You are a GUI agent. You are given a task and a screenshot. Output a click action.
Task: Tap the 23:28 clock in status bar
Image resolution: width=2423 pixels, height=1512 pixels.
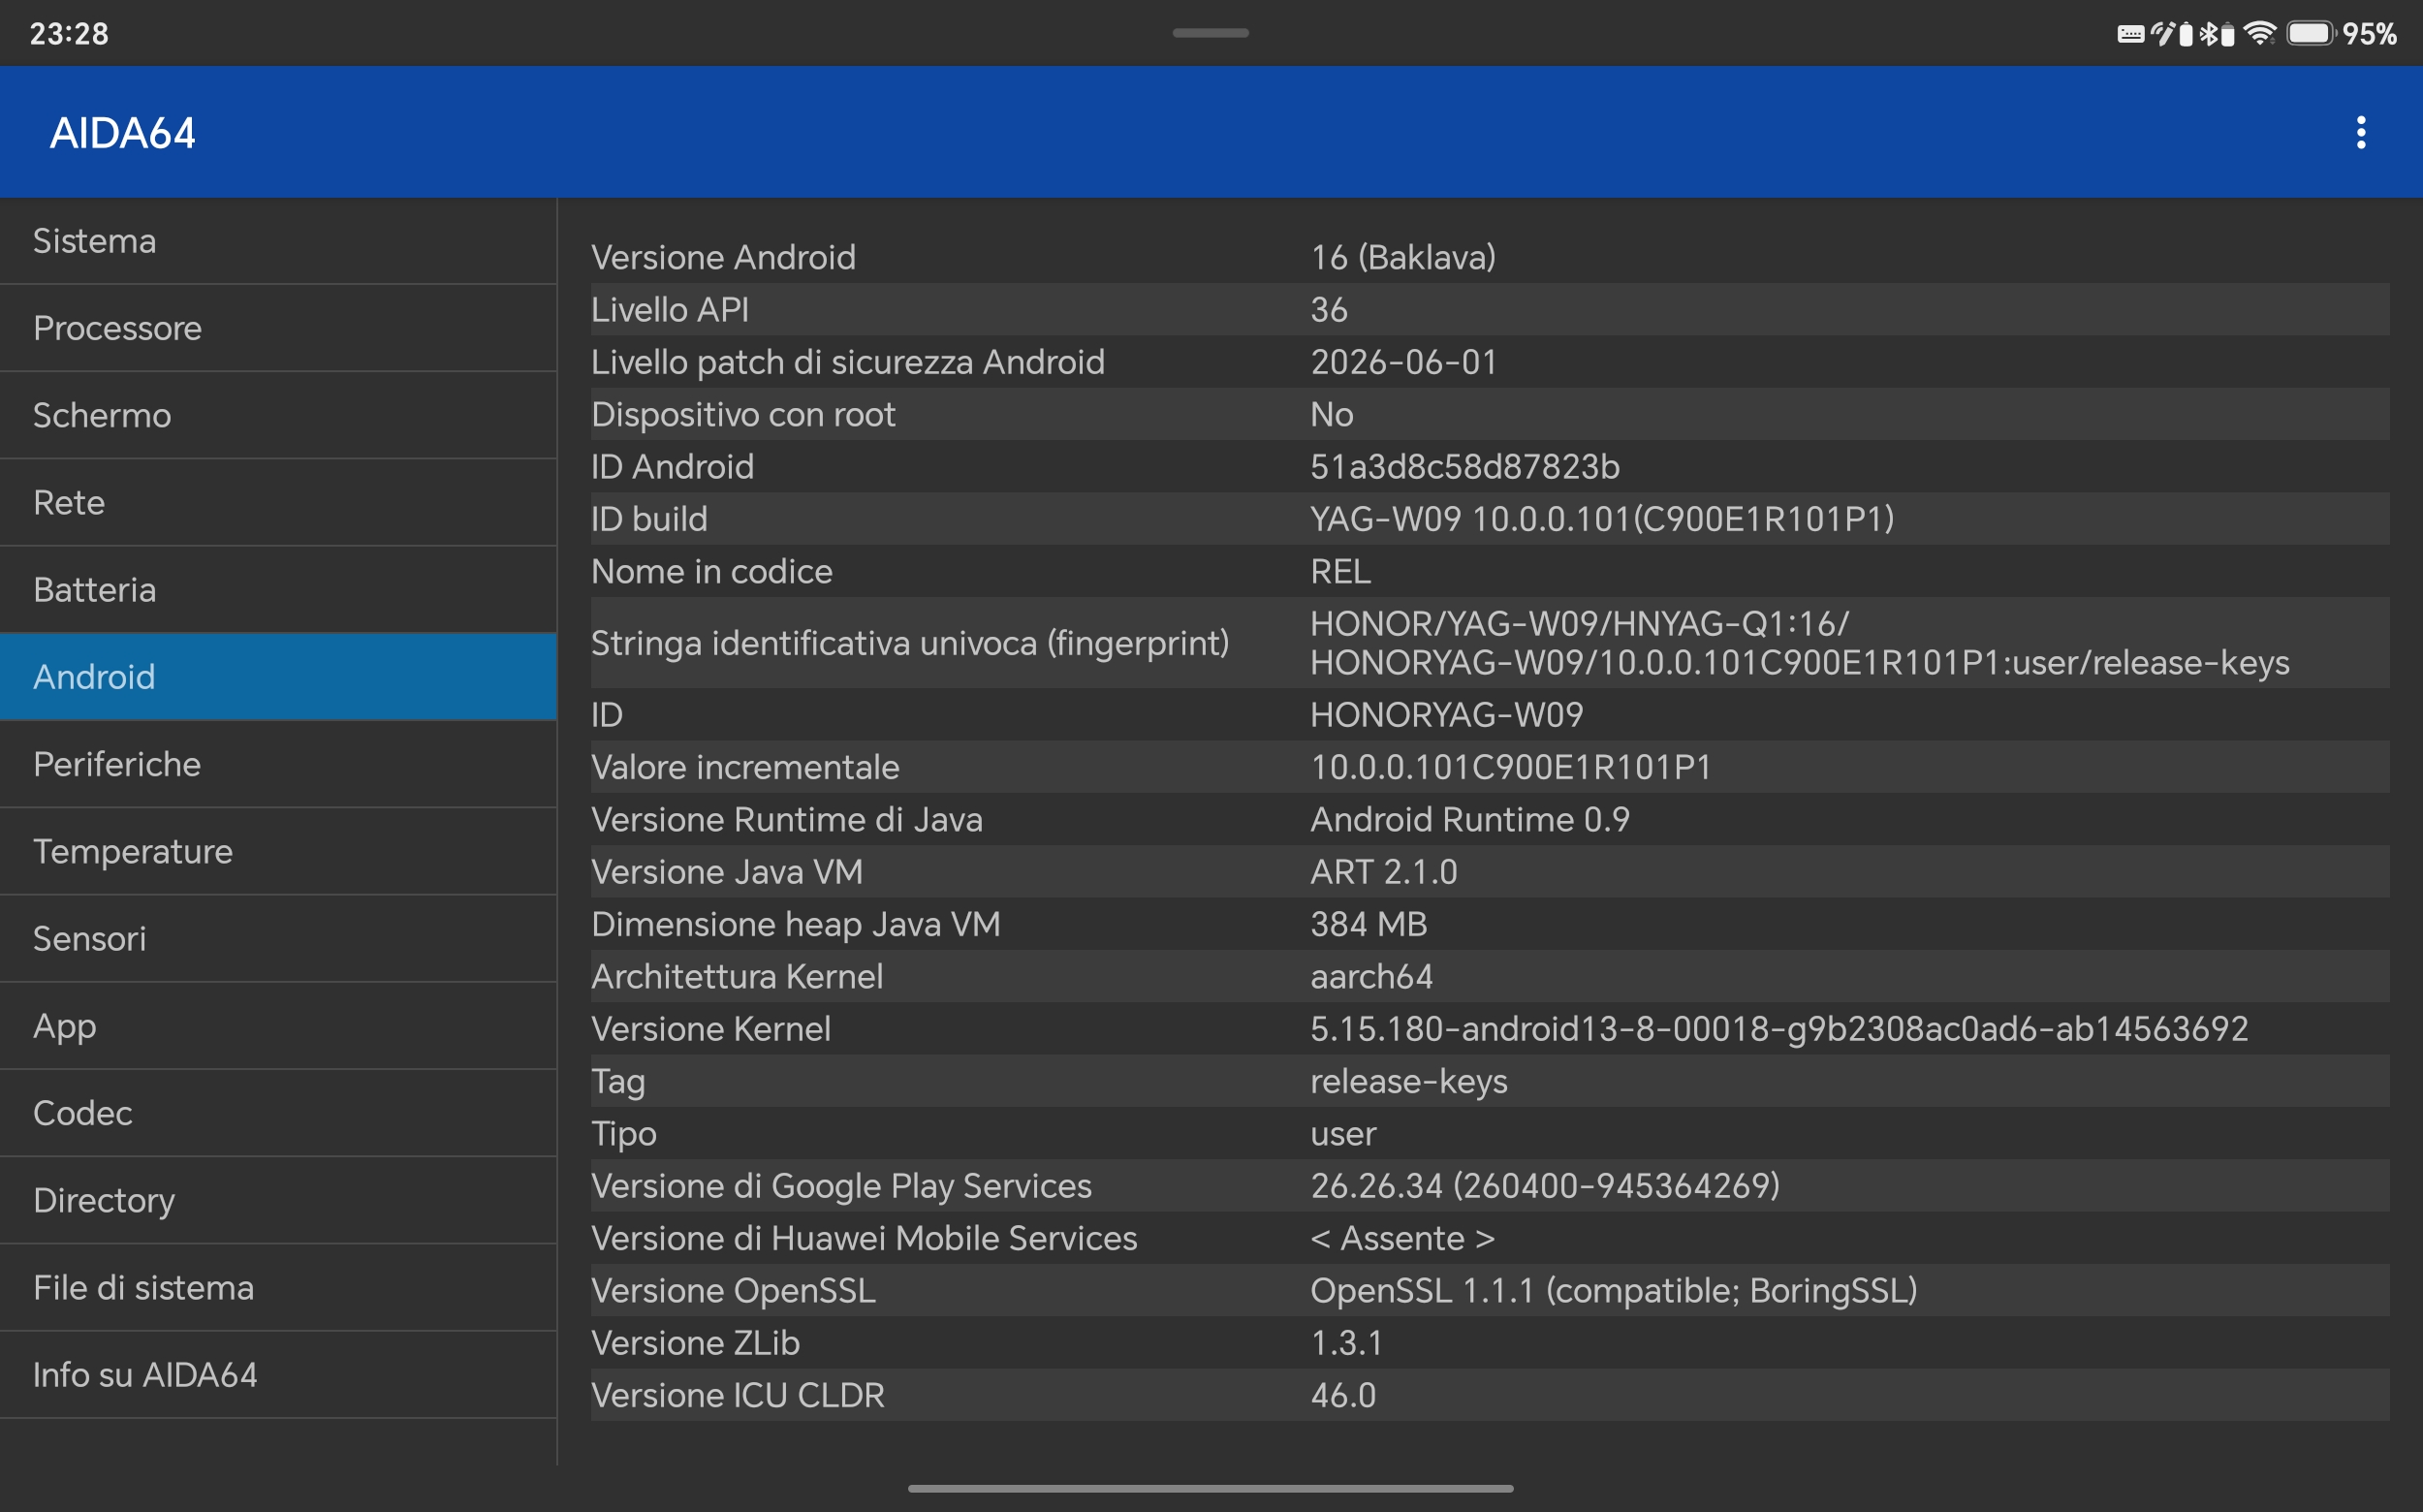coord(69,34)
